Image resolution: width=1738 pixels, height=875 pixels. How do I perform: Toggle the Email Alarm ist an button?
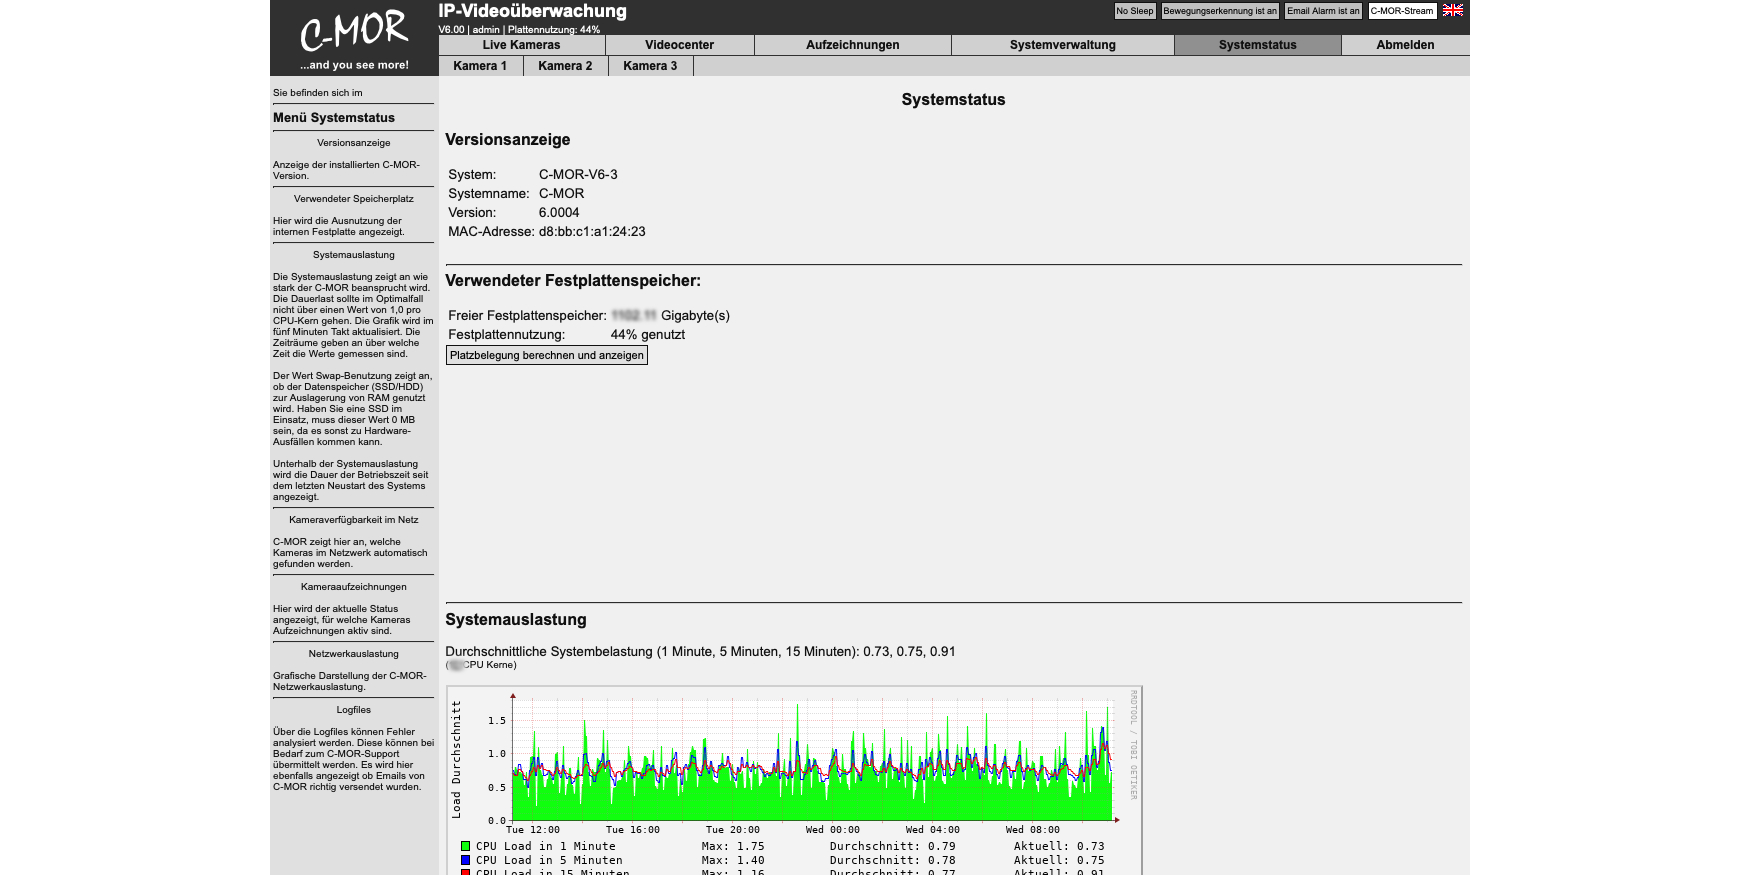click(1323, 11)
